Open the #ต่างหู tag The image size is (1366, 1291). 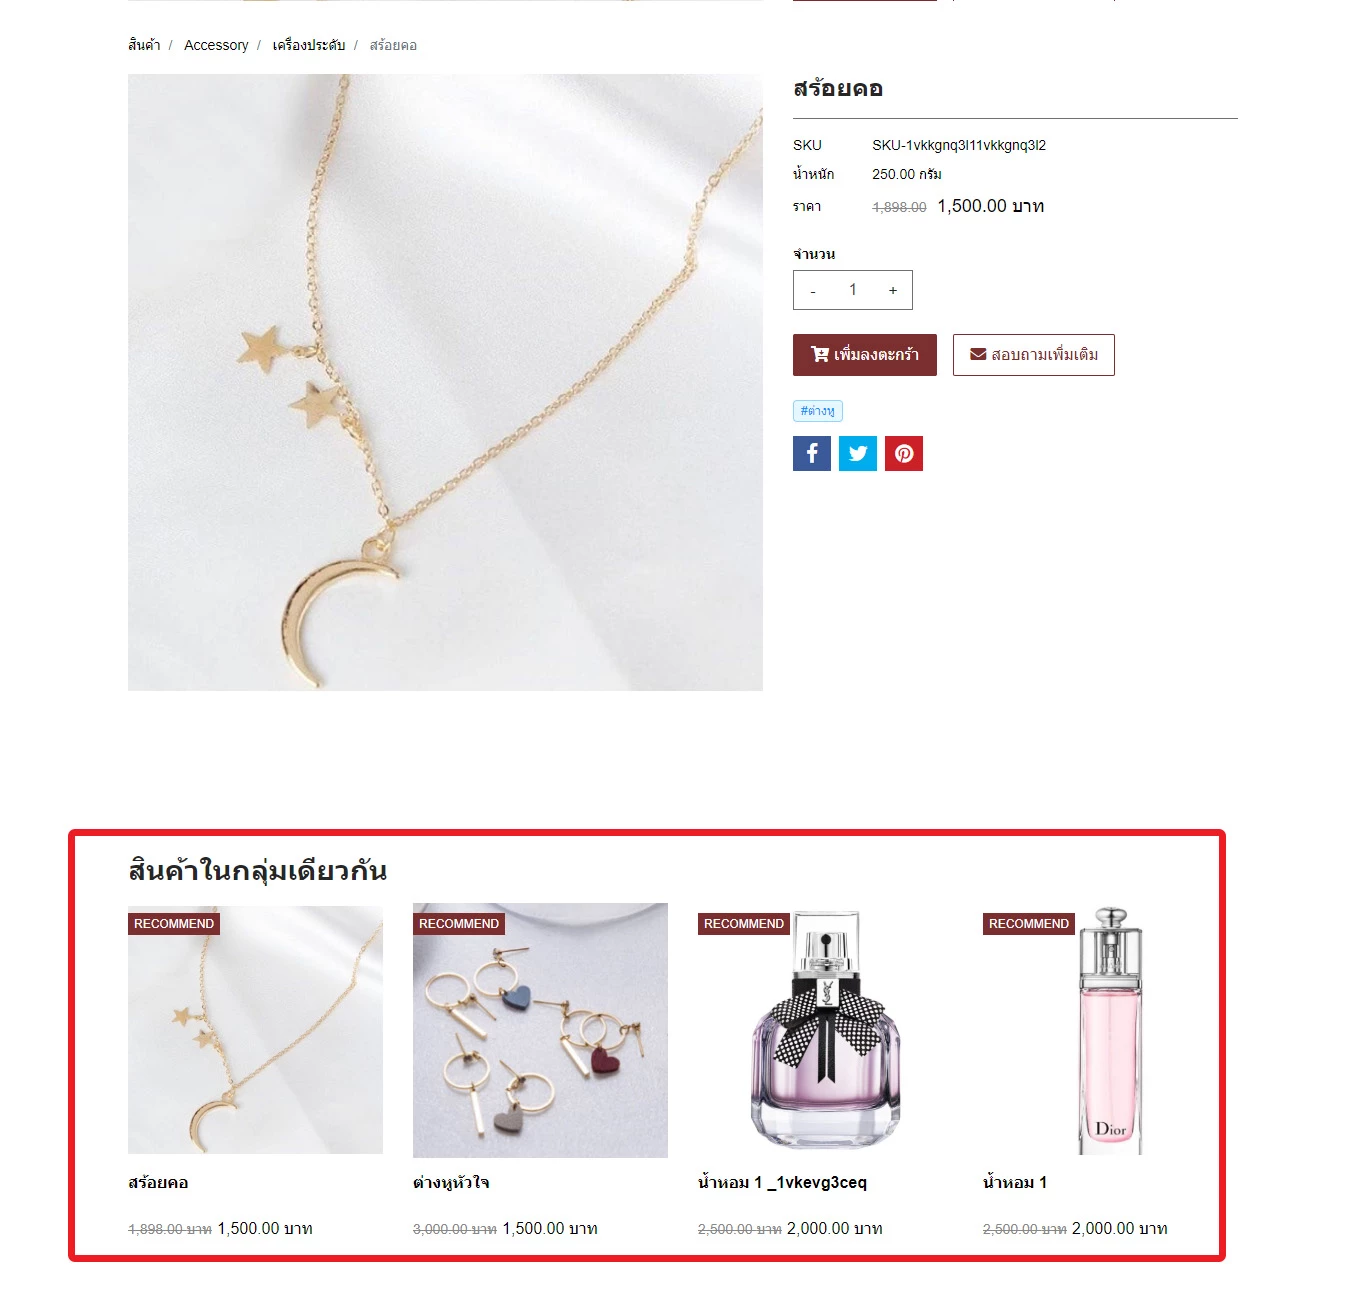pos(818,411)
